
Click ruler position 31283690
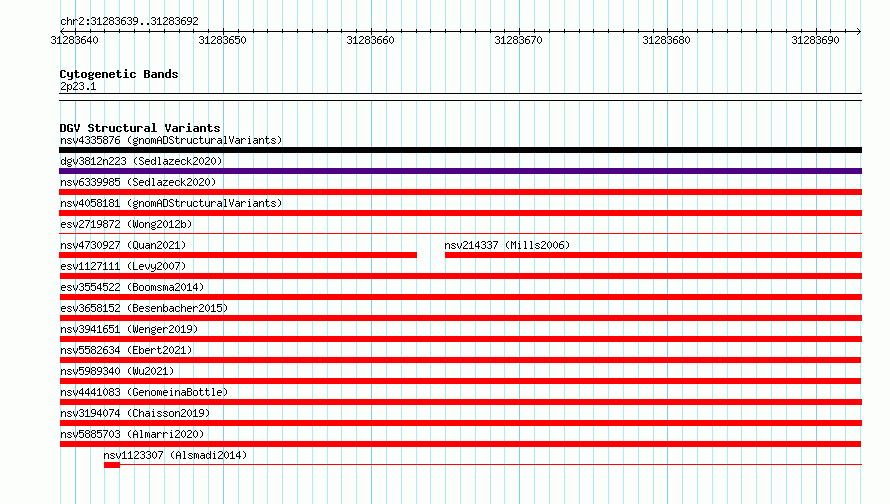point(815,40)
